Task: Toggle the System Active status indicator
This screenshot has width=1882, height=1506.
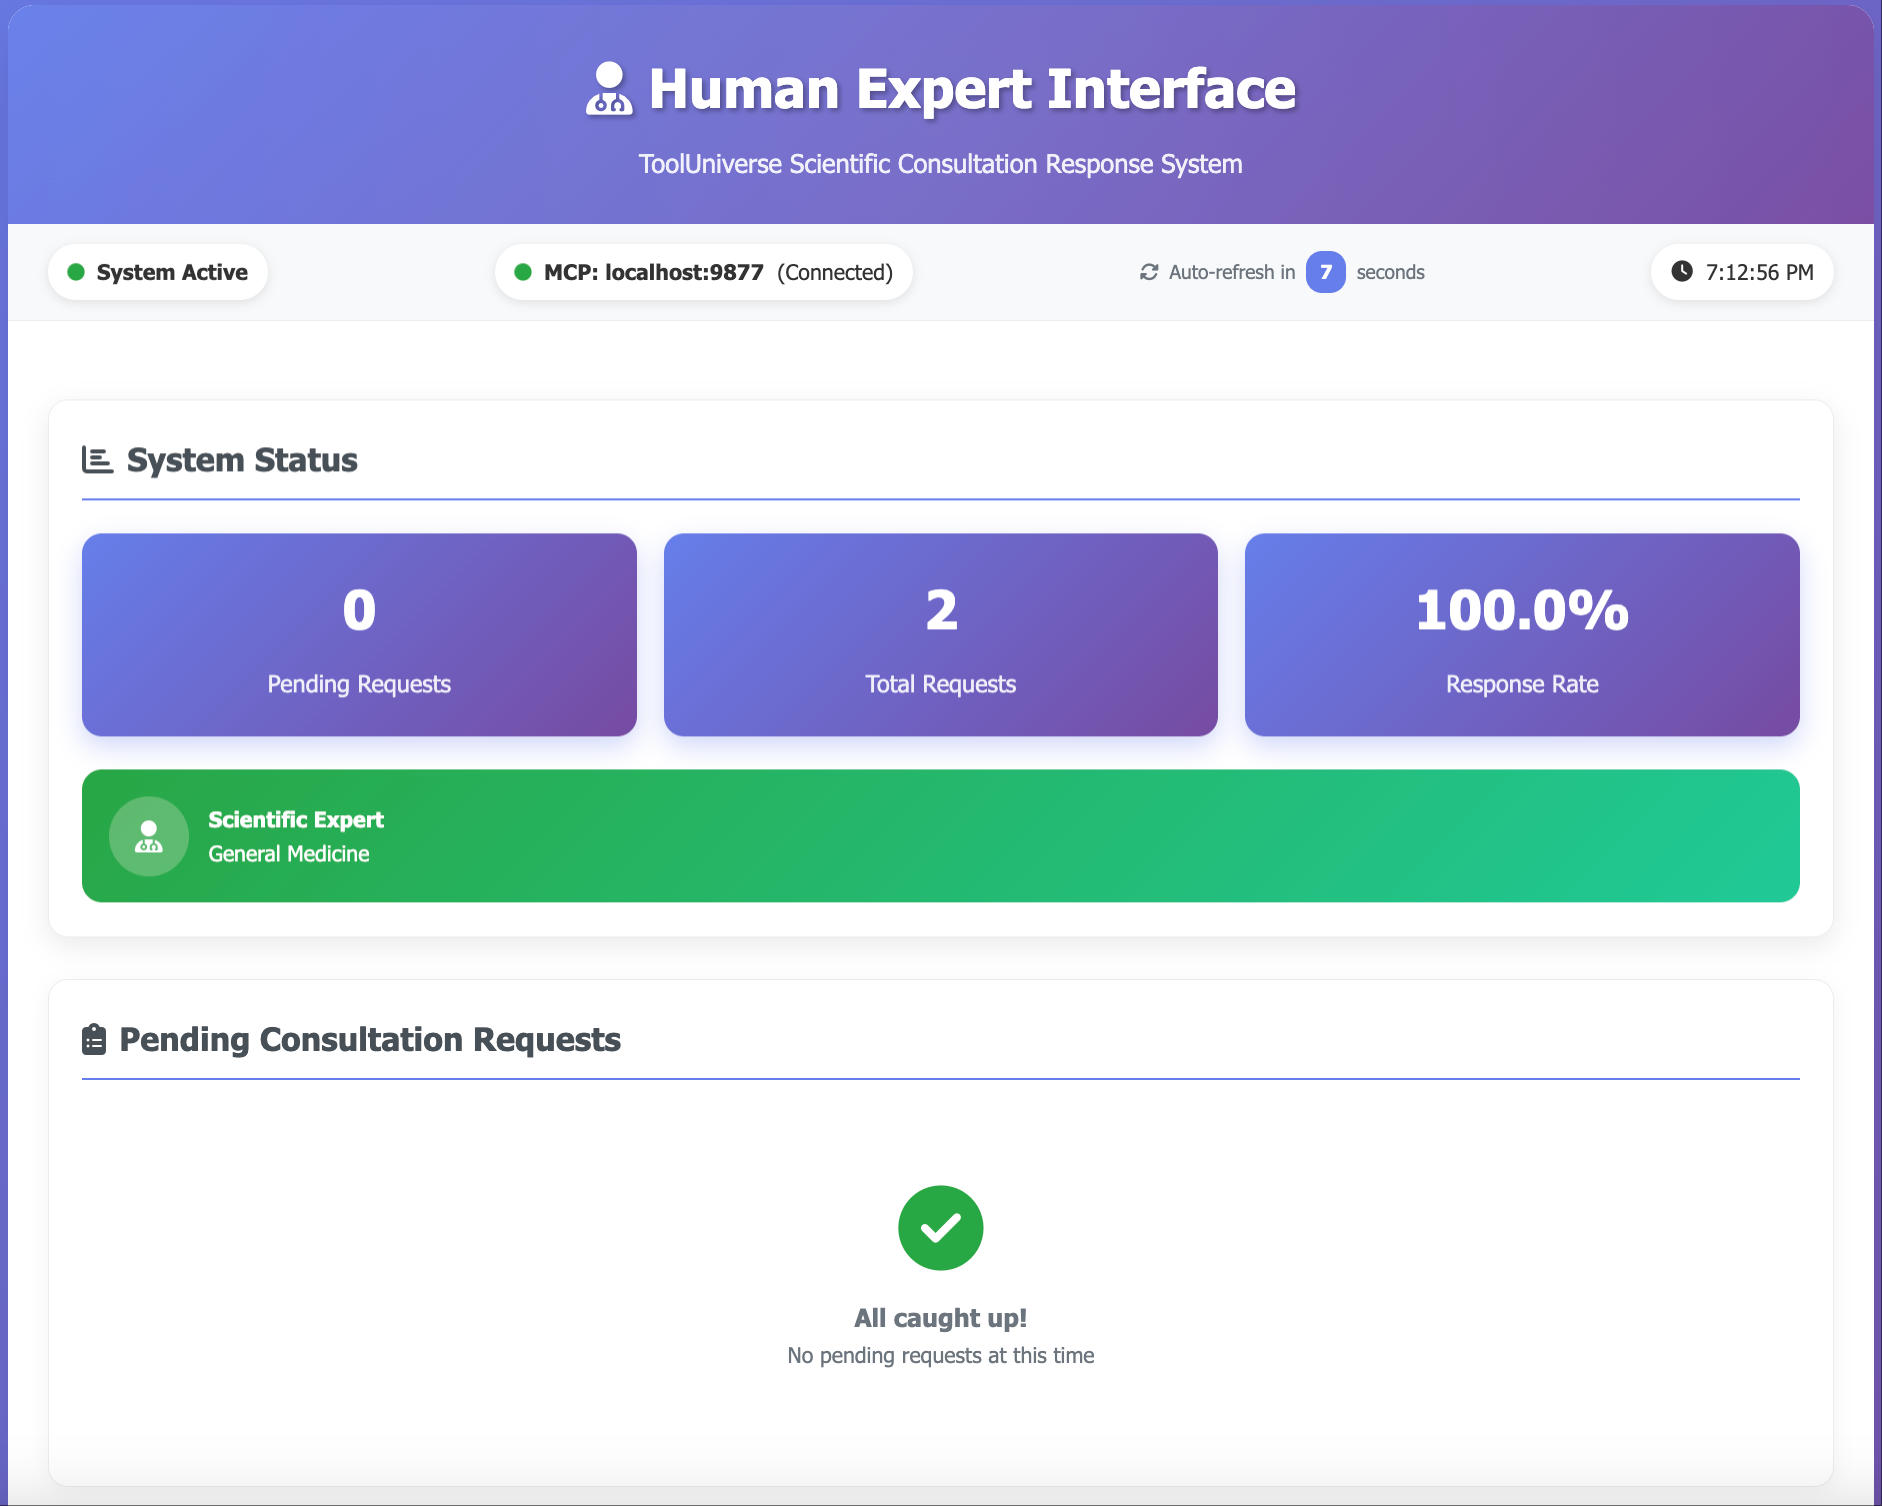Action: pos(157,271)
